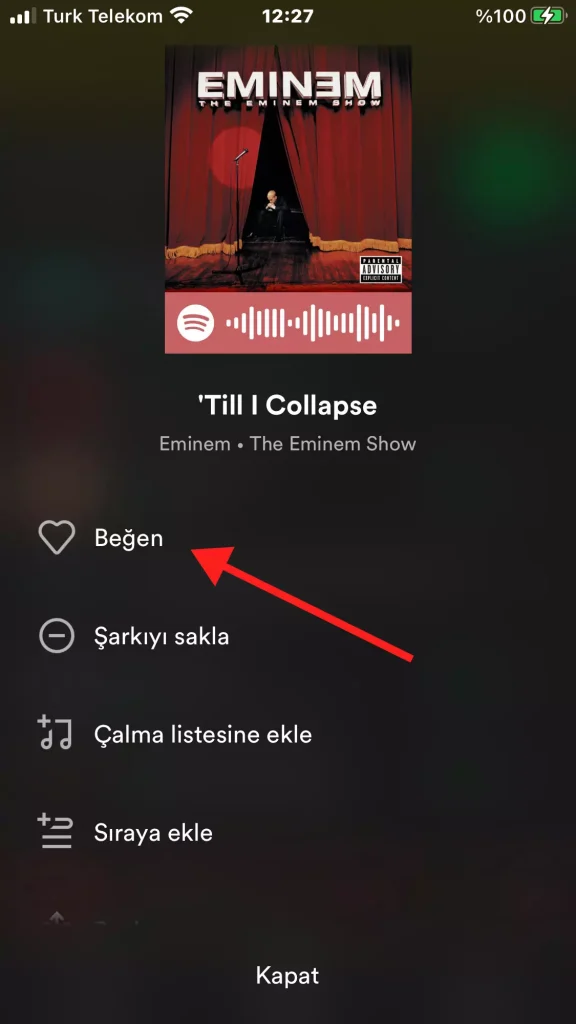This screenshot has height=1024, width=576.
Task: Select Çalma listesine ekle option
Action: 203,734
